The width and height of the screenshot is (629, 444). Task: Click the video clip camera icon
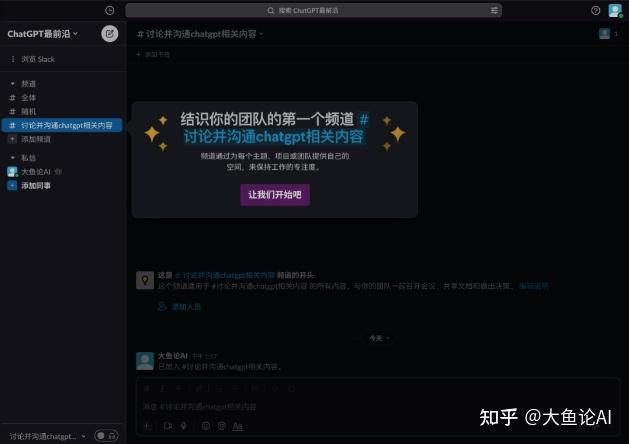pyautogui.click(x=168, y=426)
